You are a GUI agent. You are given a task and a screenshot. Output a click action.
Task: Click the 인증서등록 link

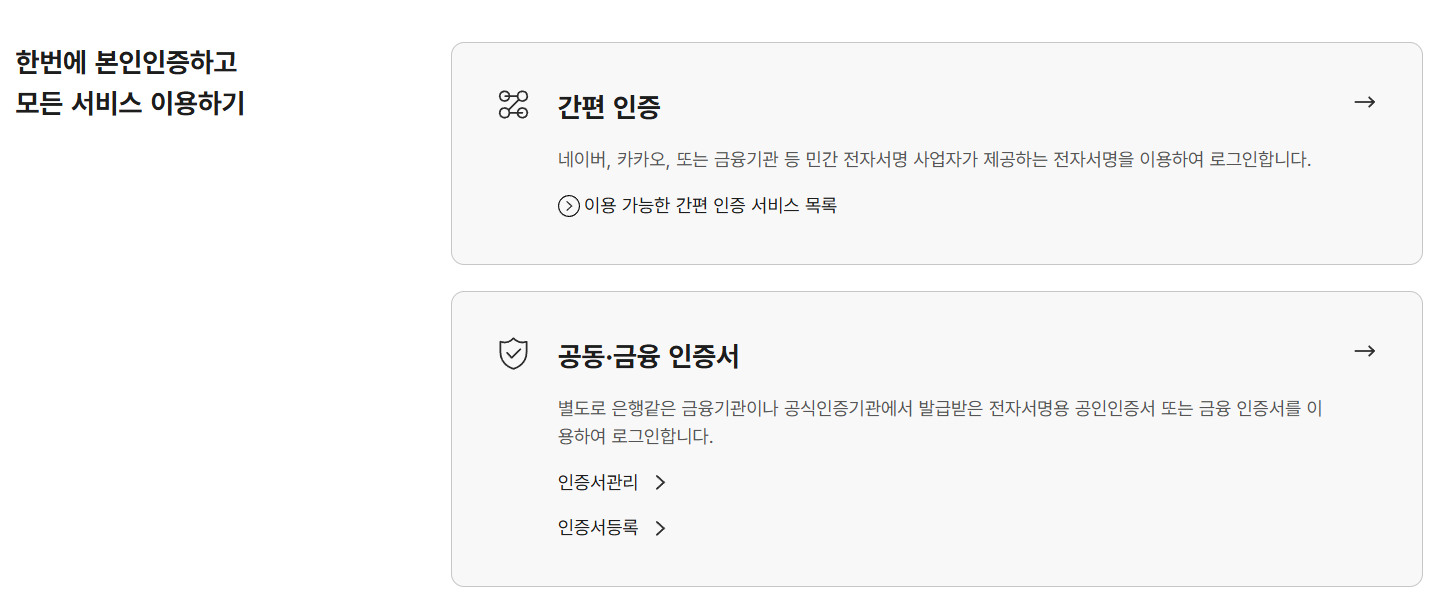point(598,528)
